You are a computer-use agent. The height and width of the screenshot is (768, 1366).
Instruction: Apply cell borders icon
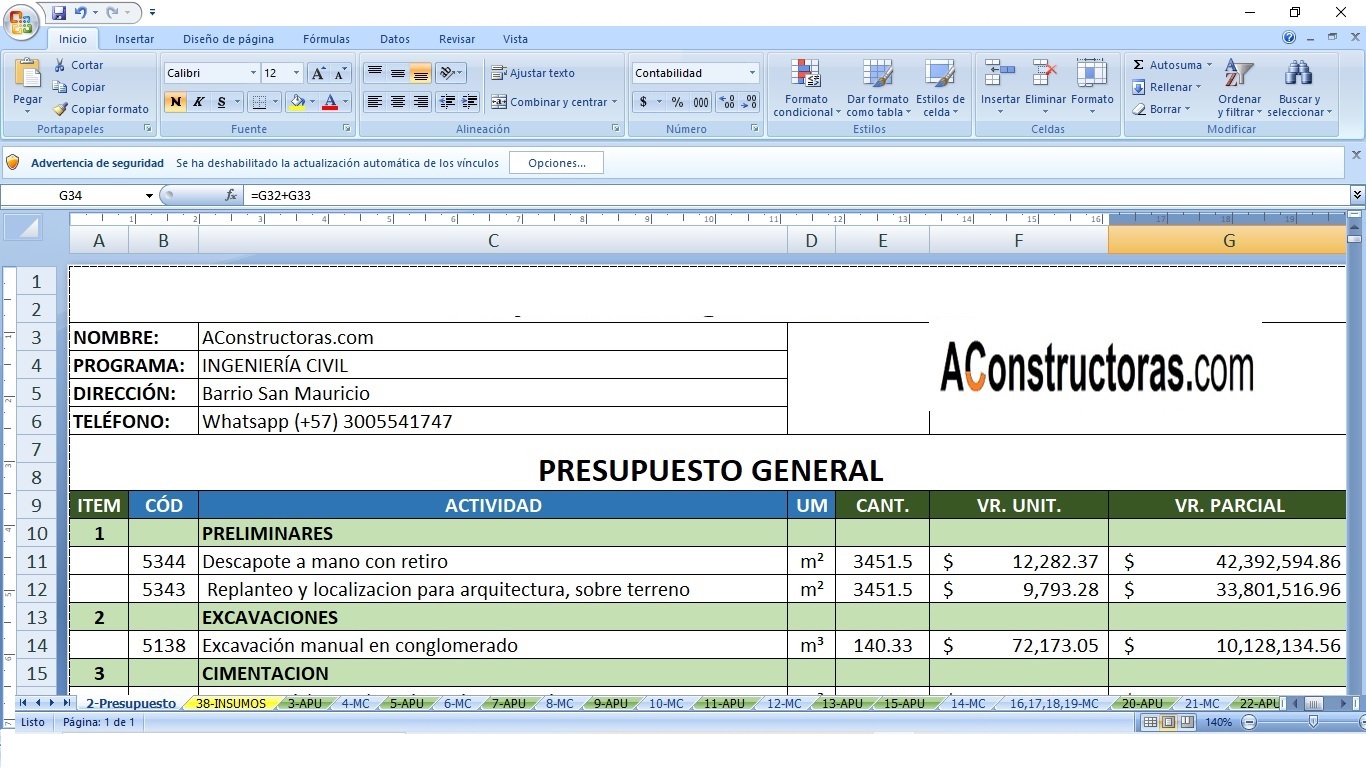pos(258,102)
